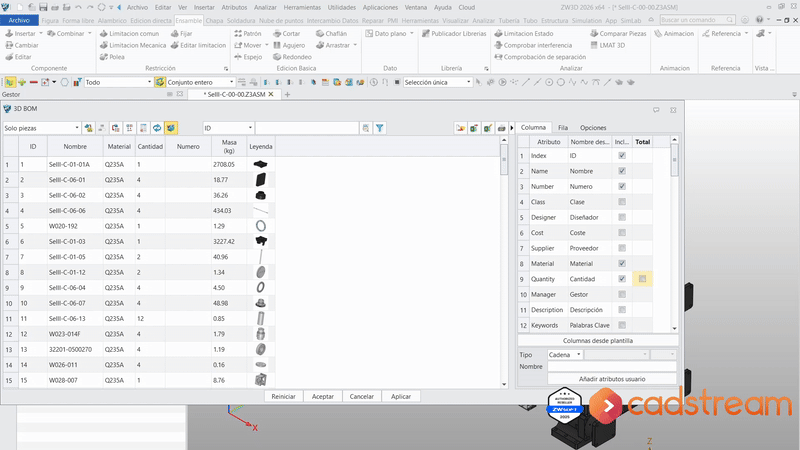Open the Archivo ribbon tab
Viewport: 800px width, 450px height.
[x=19, y=20]
